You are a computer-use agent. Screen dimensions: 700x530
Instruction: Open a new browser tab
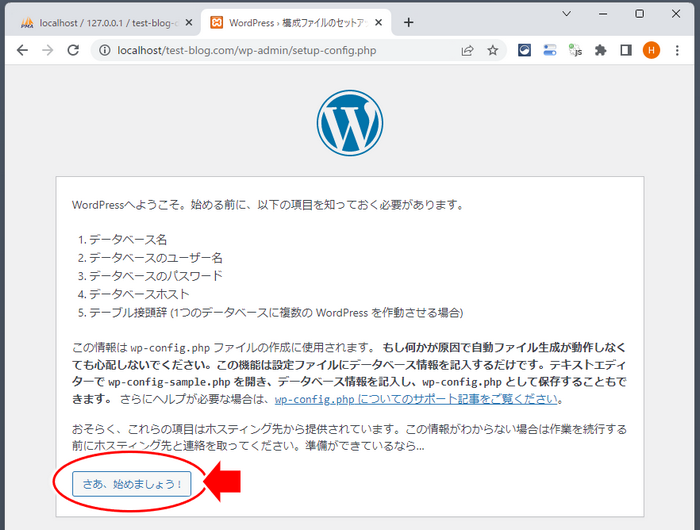tap(408, 22)
